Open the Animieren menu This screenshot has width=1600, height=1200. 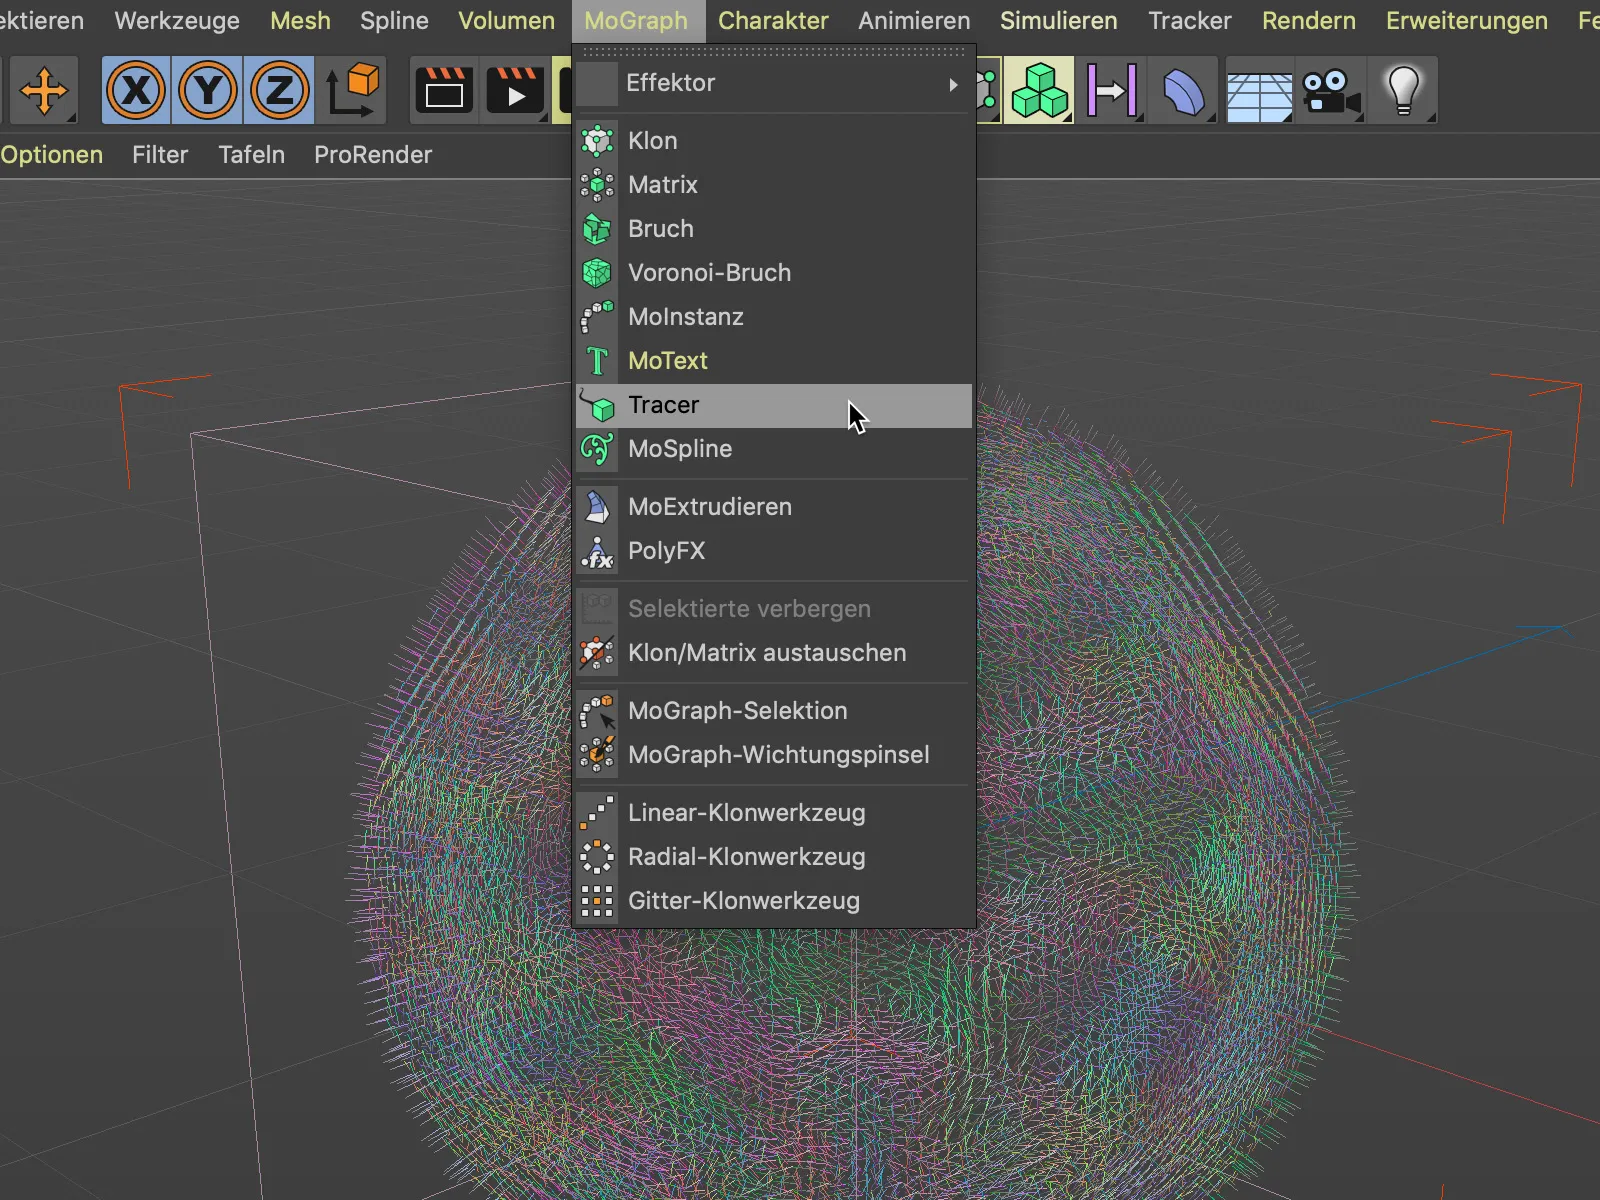coord(914,21)
